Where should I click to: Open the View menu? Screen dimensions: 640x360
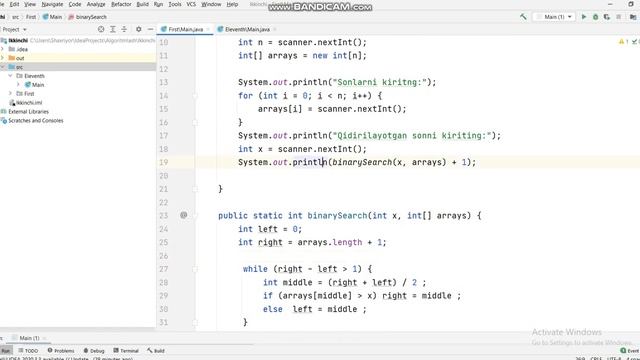pos(30,4)
